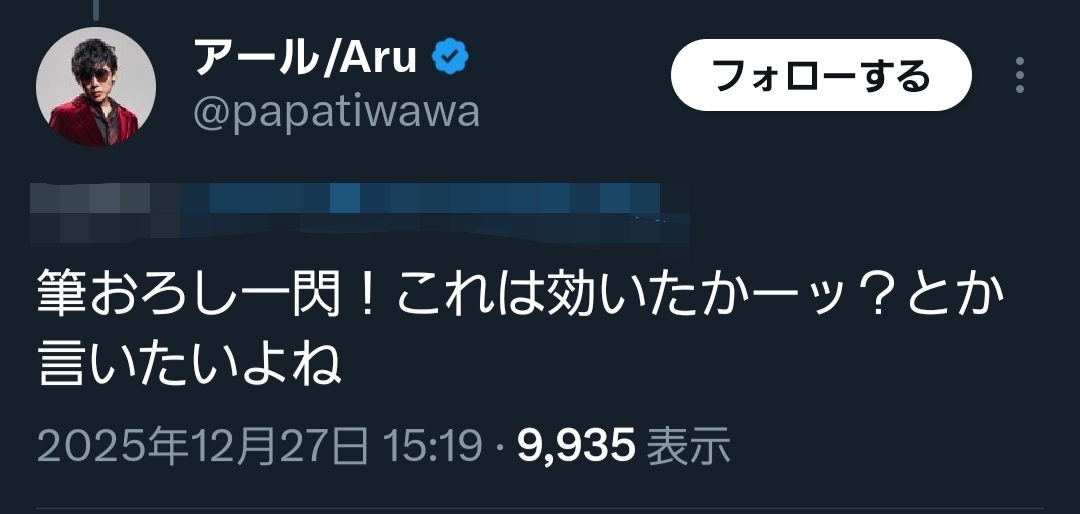
Task: Click the thread connector line above avatar
Action: coord(96,8)
